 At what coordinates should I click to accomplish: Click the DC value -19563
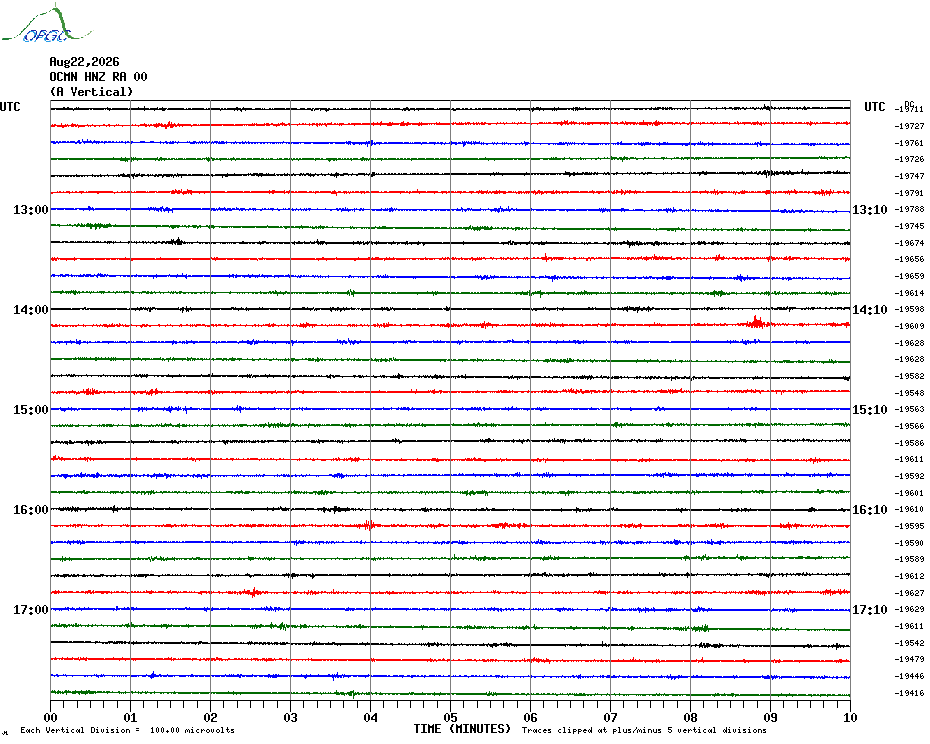(x=909, y=409)
